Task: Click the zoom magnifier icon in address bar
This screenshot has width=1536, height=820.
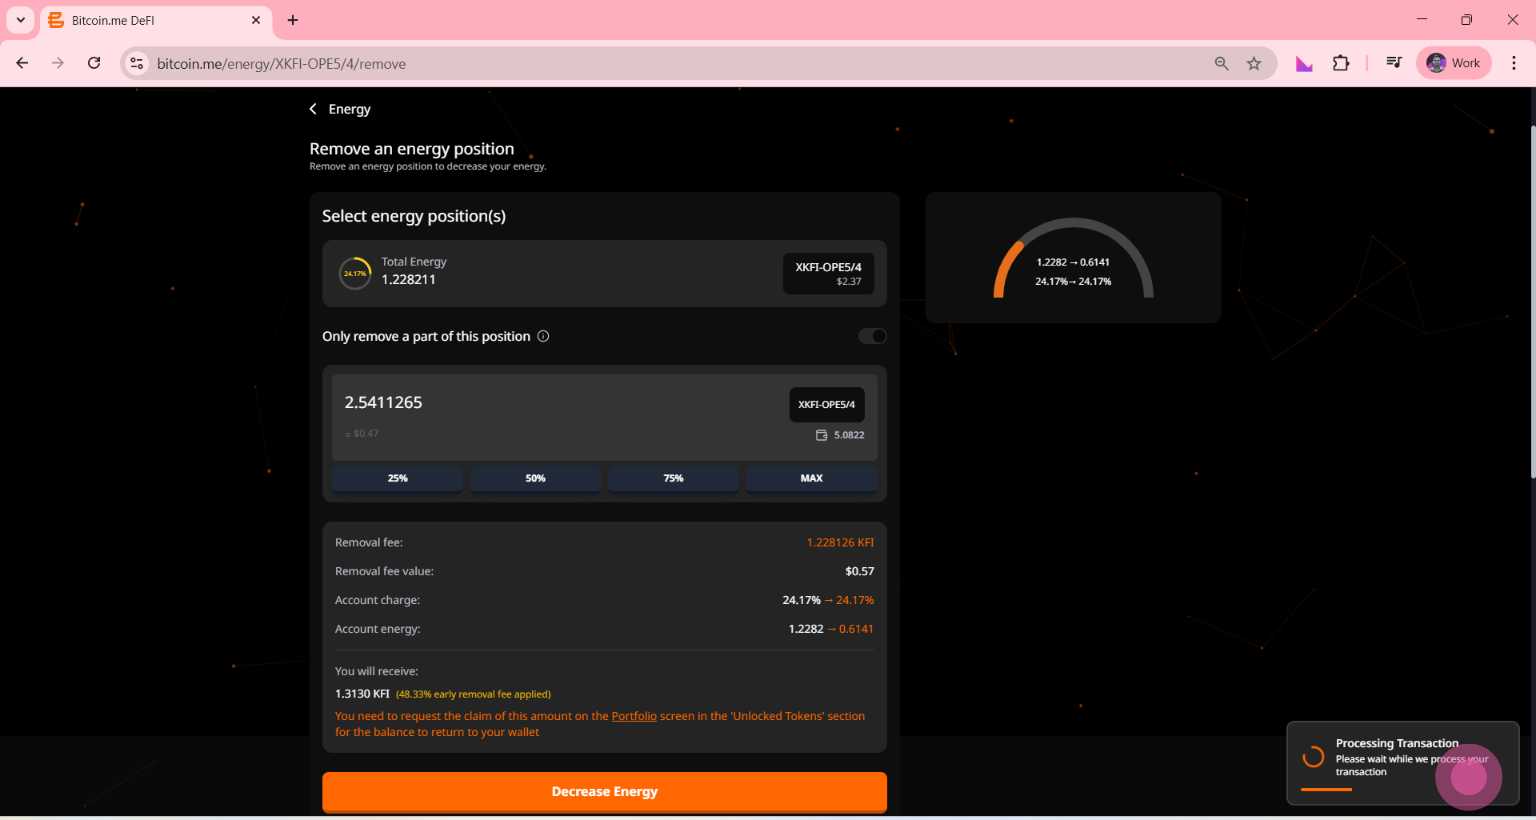Action: (x=1221, y=63)
